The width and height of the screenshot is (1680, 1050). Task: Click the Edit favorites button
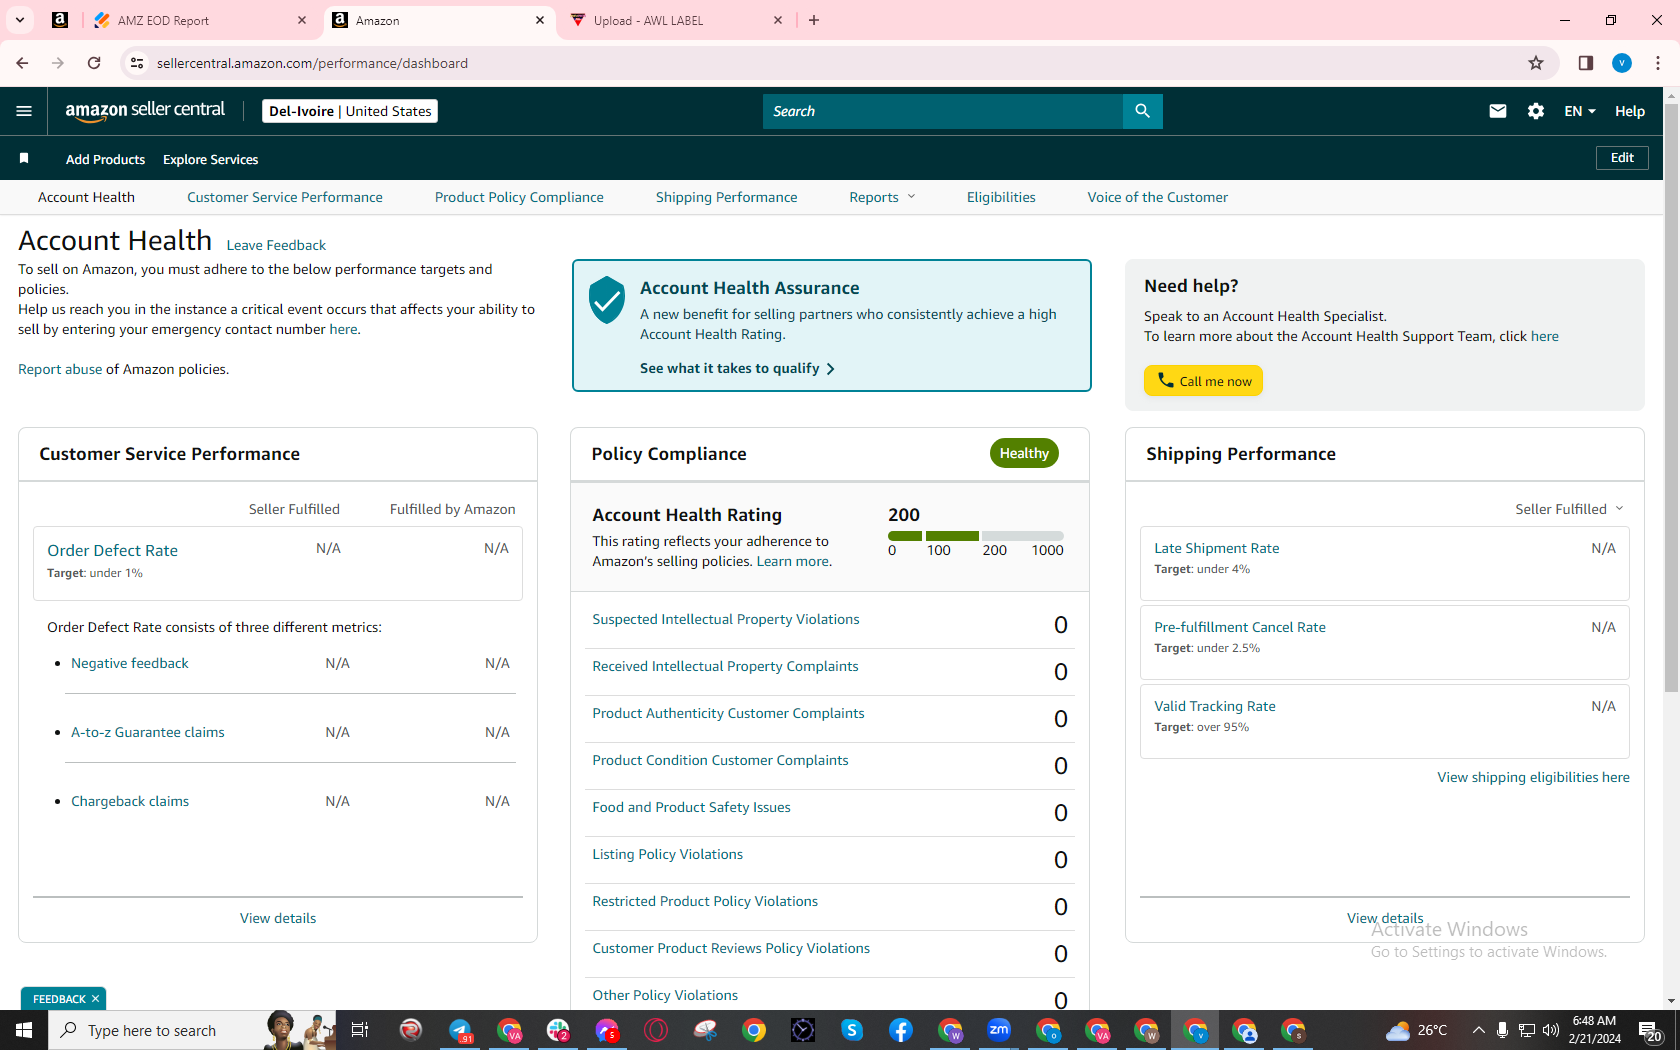tap(1622, 158)
